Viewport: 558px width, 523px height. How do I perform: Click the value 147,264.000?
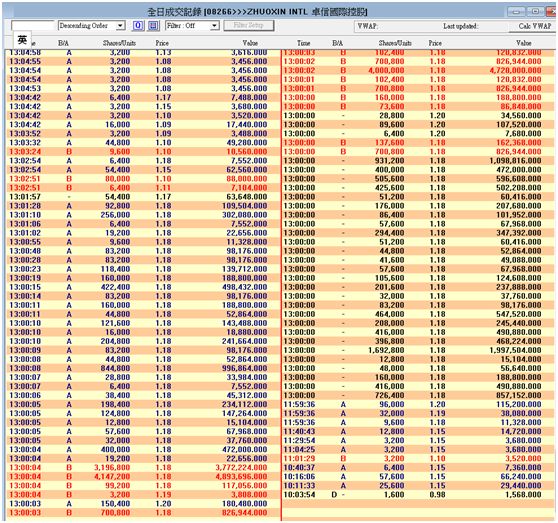(244, 414)
